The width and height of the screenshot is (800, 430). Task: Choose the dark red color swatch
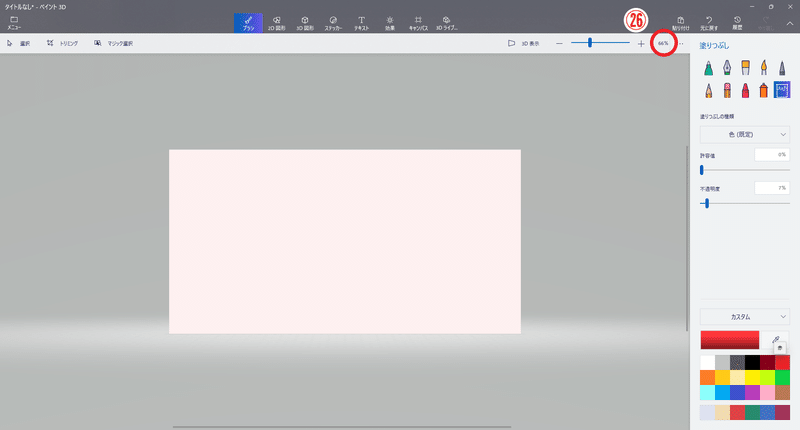pos(767,363)
